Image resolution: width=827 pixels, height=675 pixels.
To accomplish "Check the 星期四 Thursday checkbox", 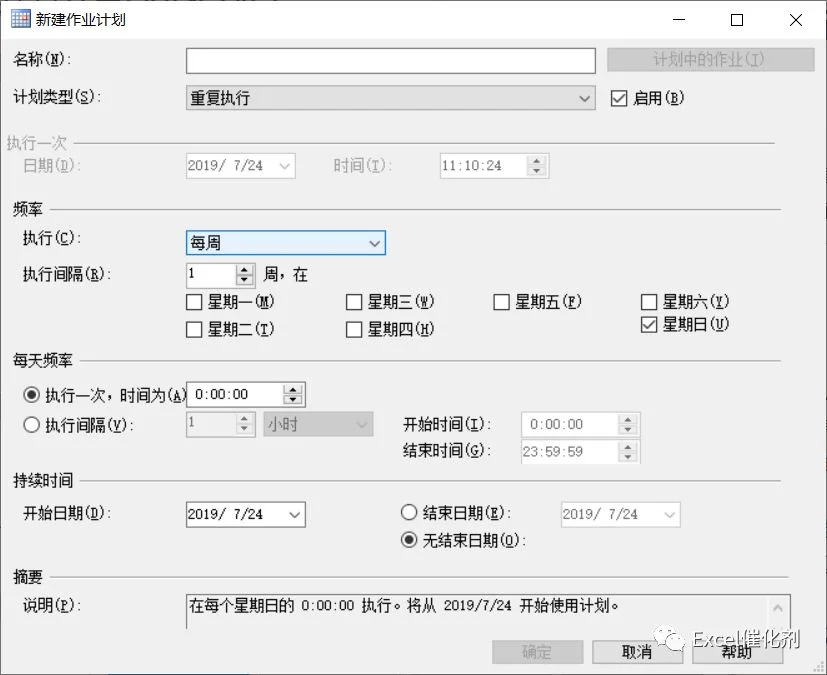I will tap(354, 330).
